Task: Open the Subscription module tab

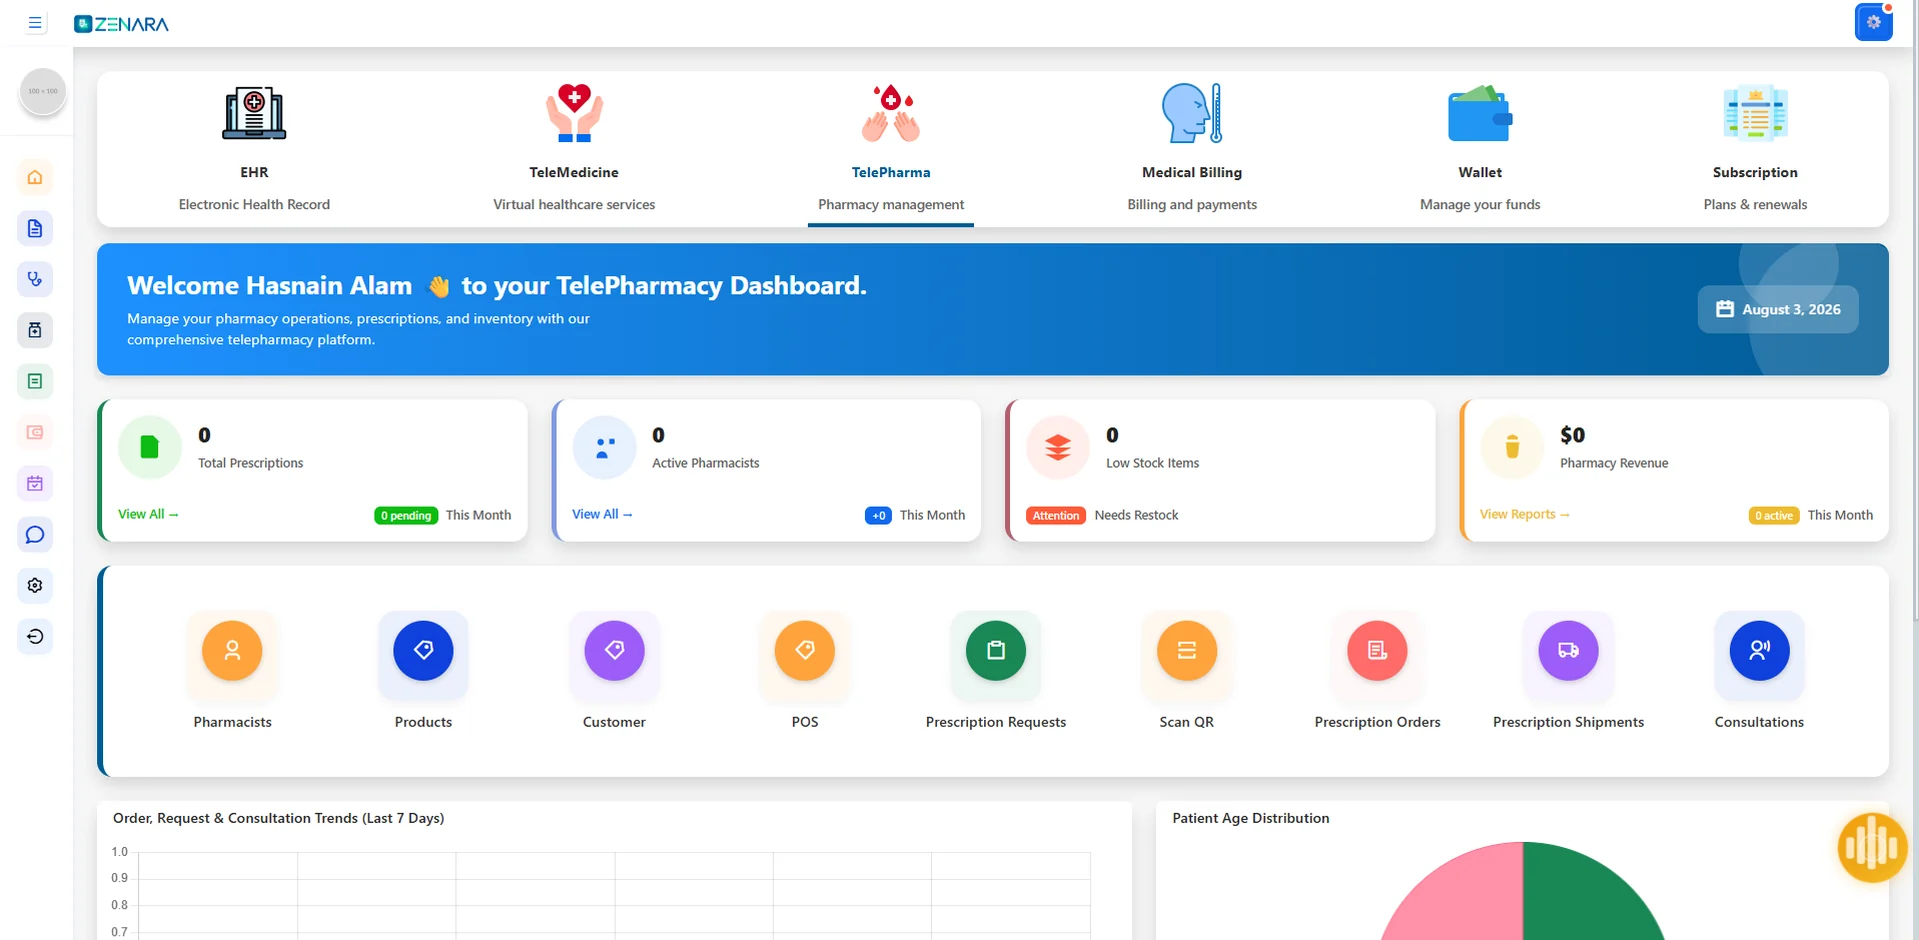Action: pyautogui.click(x=1755, y=148)
